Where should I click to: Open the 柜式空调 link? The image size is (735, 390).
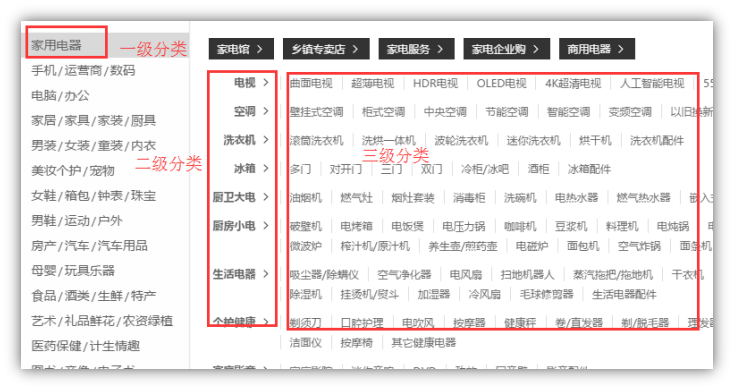click(383, 112)
